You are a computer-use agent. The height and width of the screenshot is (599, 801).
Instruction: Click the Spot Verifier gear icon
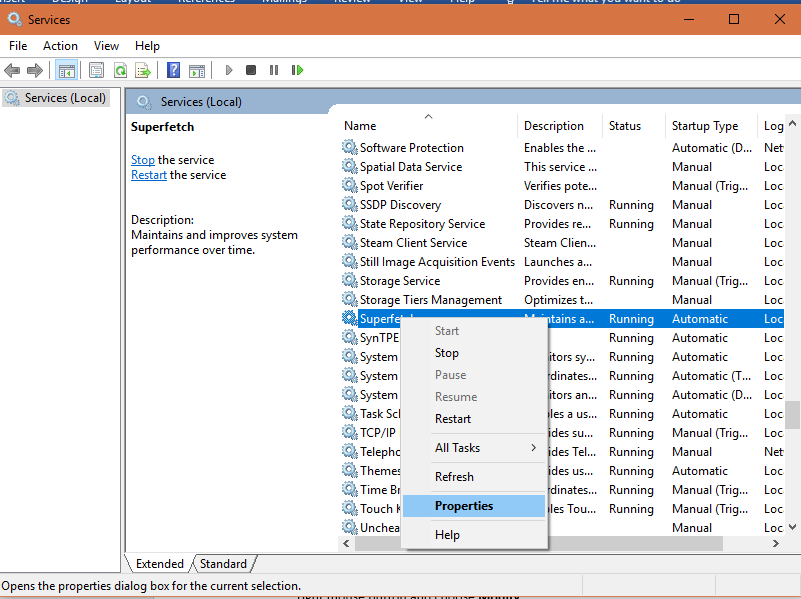[349, 185]
